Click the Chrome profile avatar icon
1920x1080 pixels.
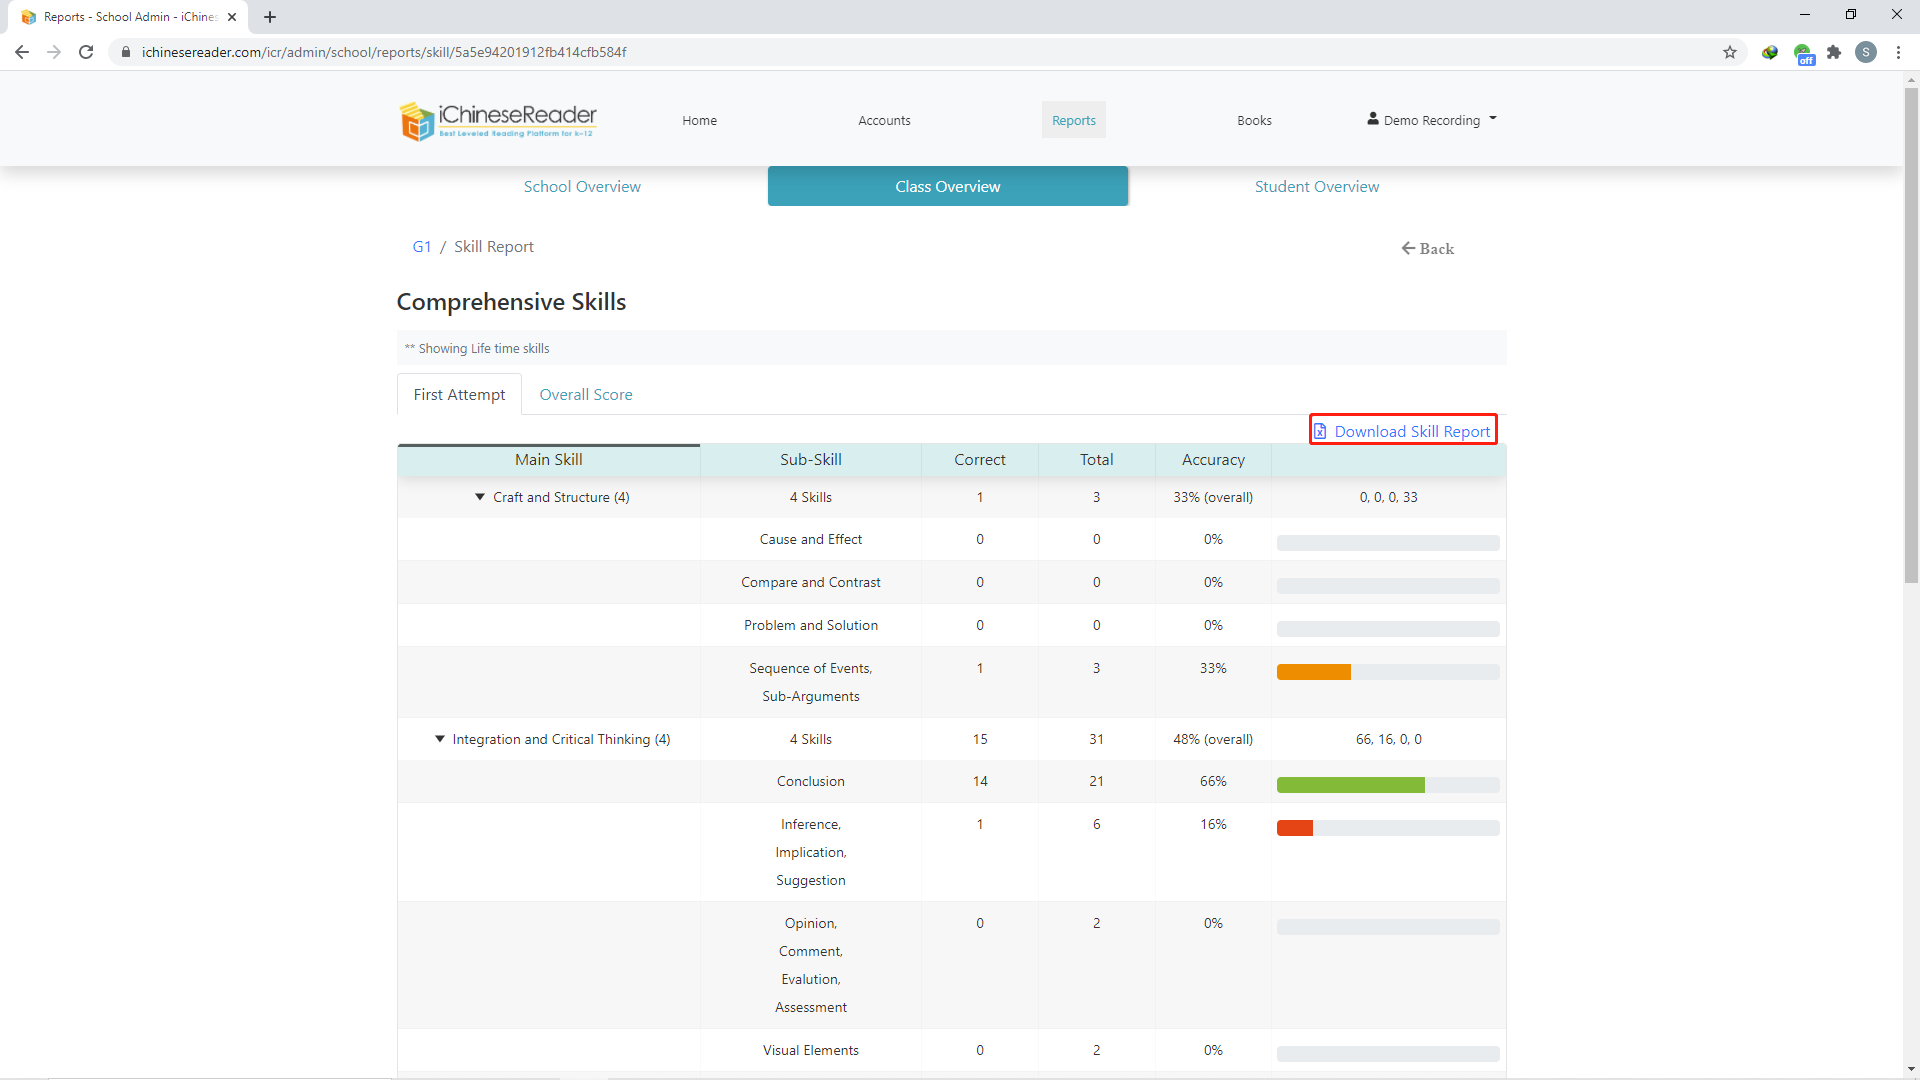click(1865, 52)
